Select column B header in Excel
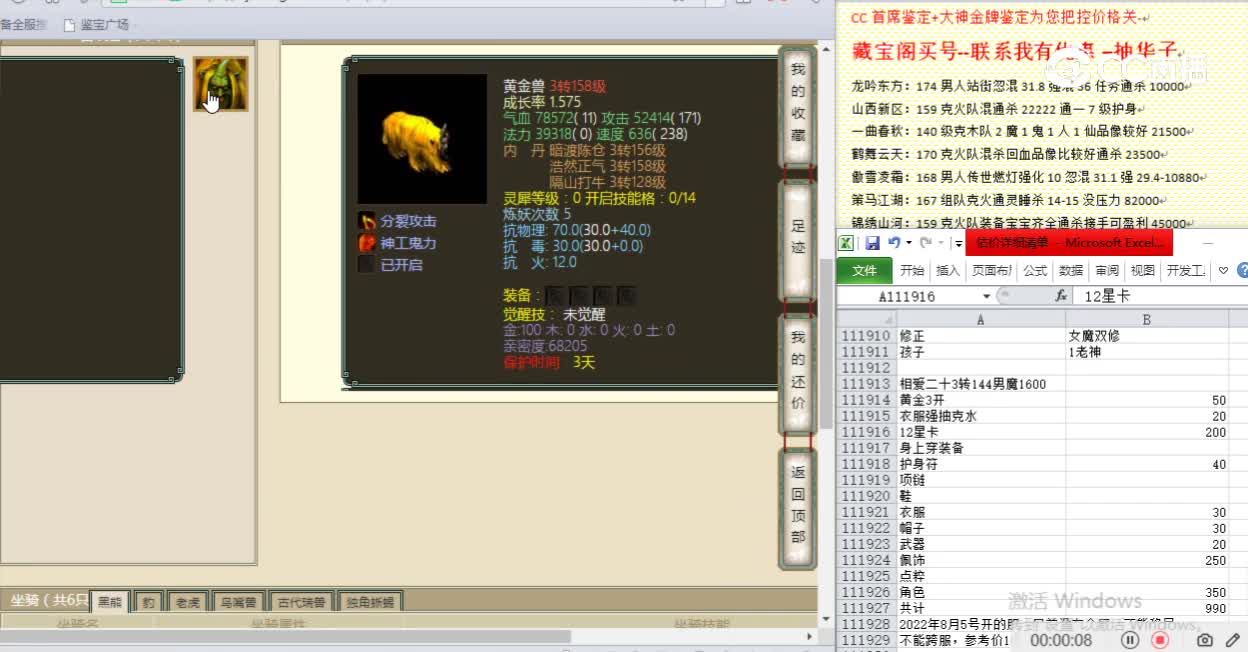The image size is (1248, 652). click(x=1147, y=319)
